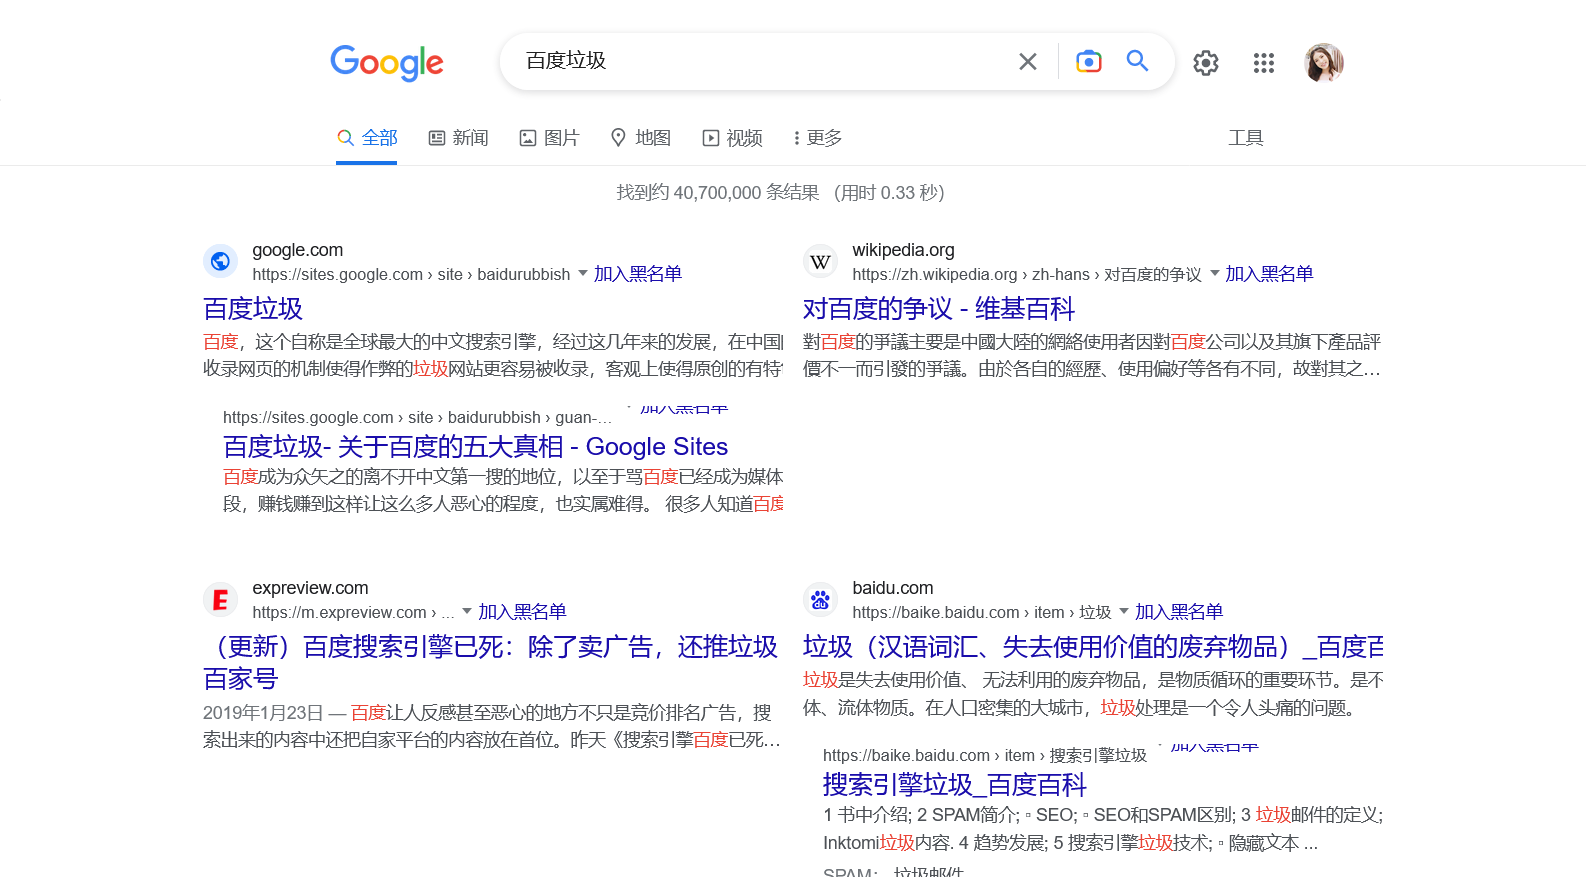Open account profile avatar
The width and height of the screenshot is (1586, 877).
click(x=1323, y=62)
